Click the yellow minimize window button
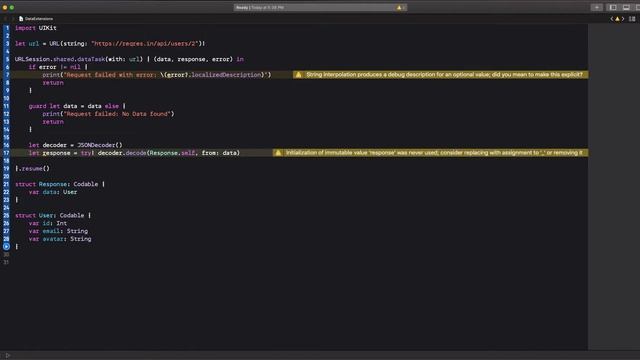The width and height of the screenshot is (640, 360). 5,7
